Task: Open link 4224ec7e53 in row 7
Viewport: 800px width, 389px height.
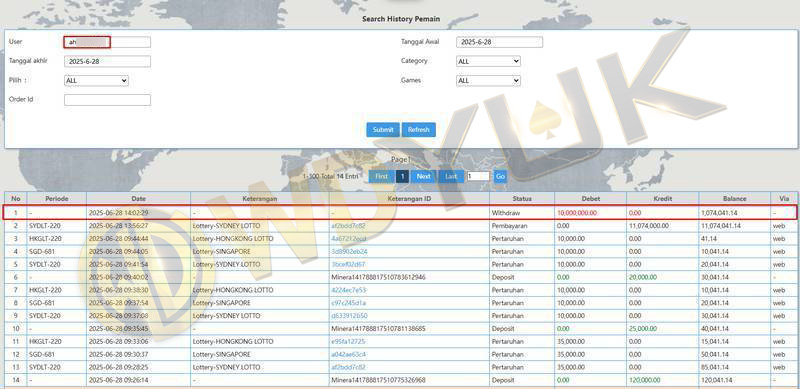Action: (348, 290)
